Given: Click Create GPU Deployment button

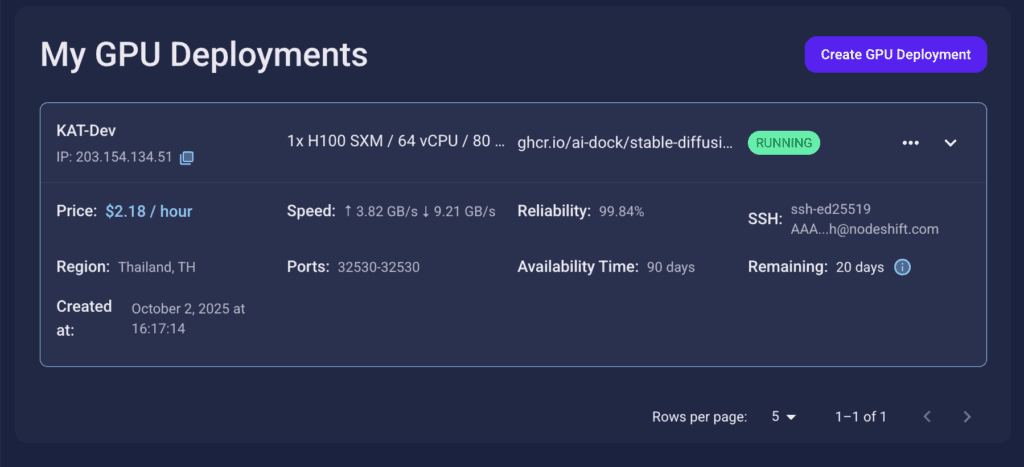Looking at the screenshot, I should [x=895, y=55].
